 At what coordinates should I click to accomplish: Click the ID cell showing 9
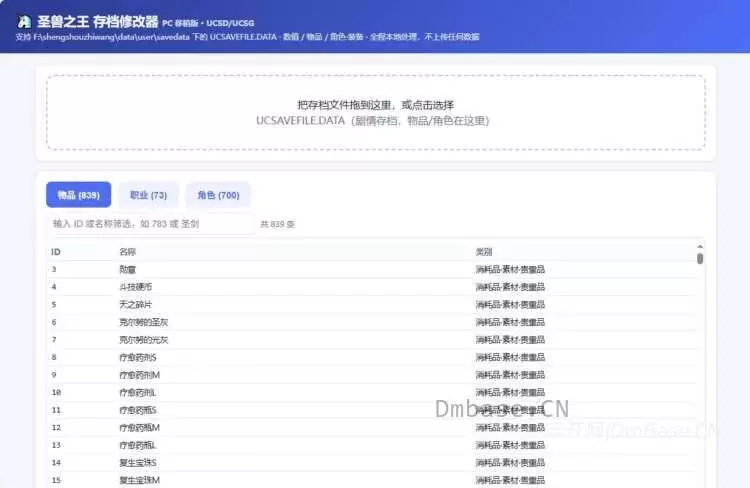click(x=54, y=375)
